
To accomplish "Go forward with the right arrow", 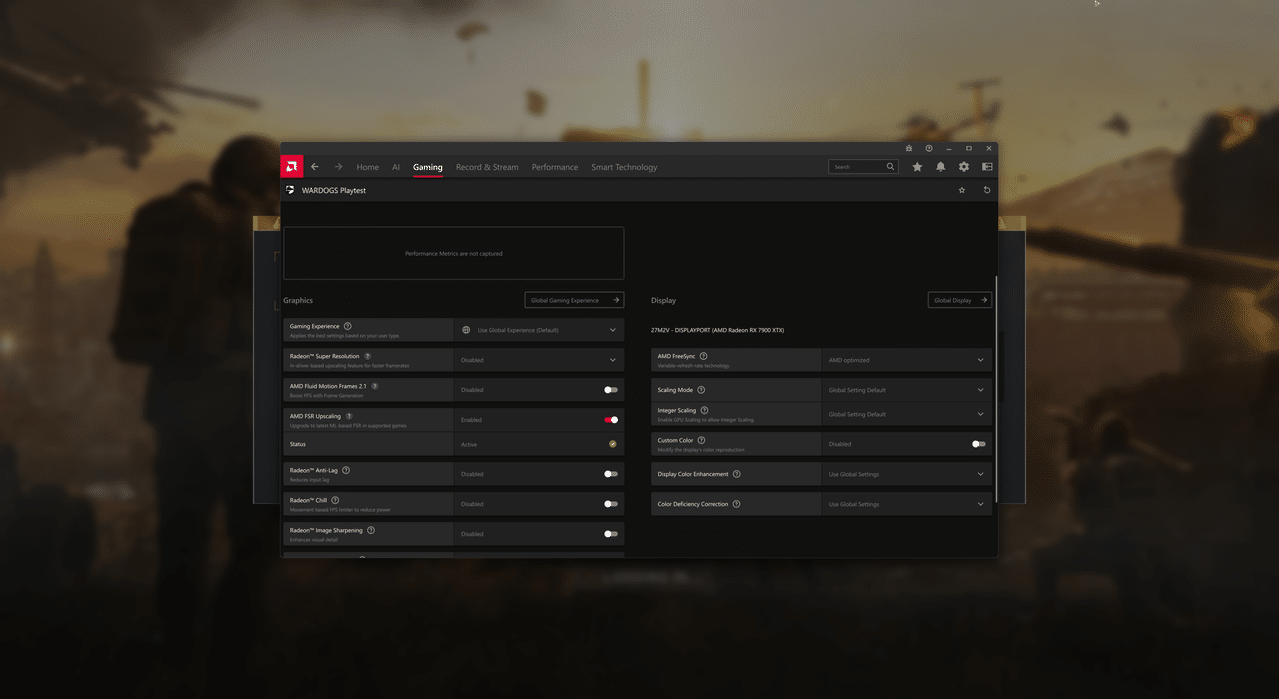I will [x=338, y=167].
